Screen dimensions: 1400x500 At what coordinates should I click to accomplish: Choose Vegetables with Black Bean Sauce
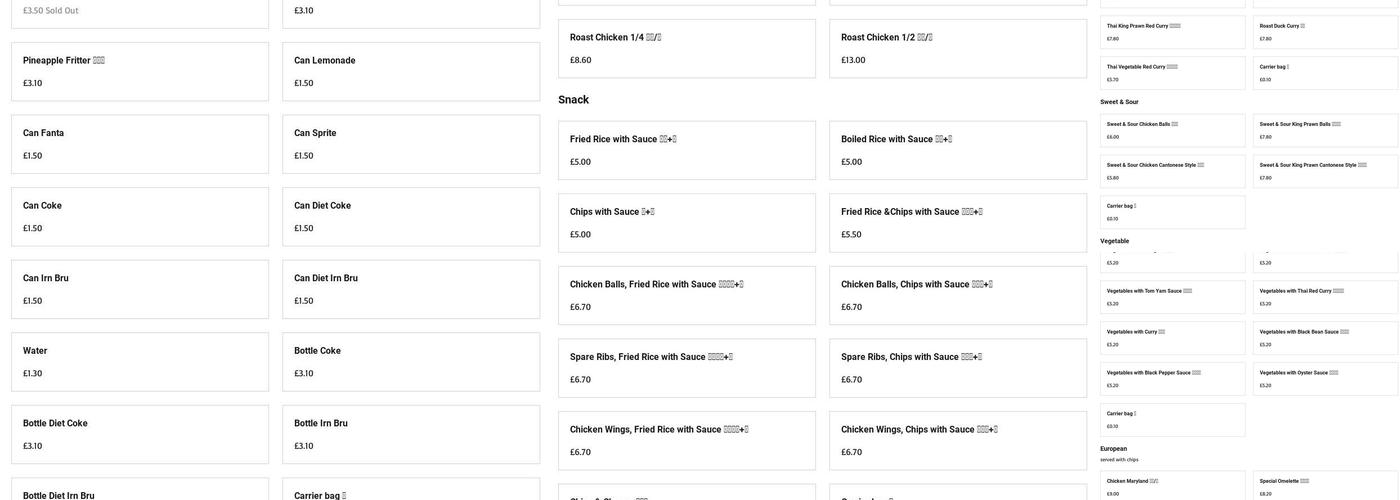tap(1325, 338)
